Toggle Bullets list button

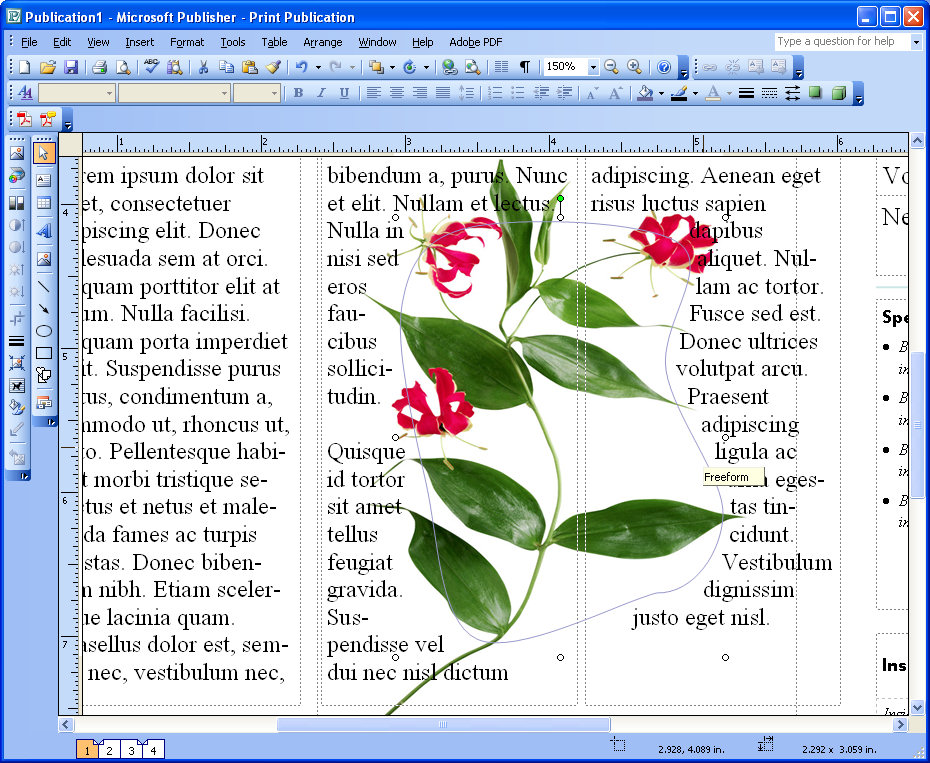pyautogui.click(x=518, y=93)
